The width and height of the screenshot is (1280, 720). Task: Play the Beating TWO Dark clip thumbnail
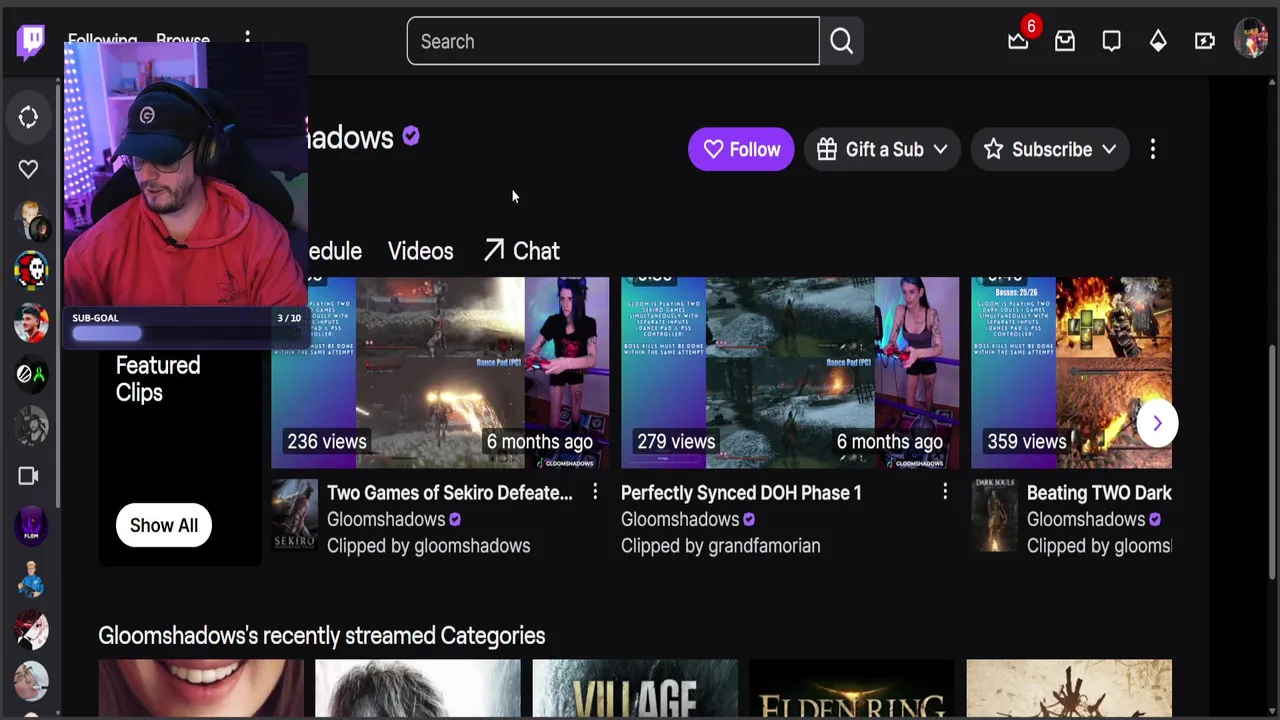pos(1071,373)
